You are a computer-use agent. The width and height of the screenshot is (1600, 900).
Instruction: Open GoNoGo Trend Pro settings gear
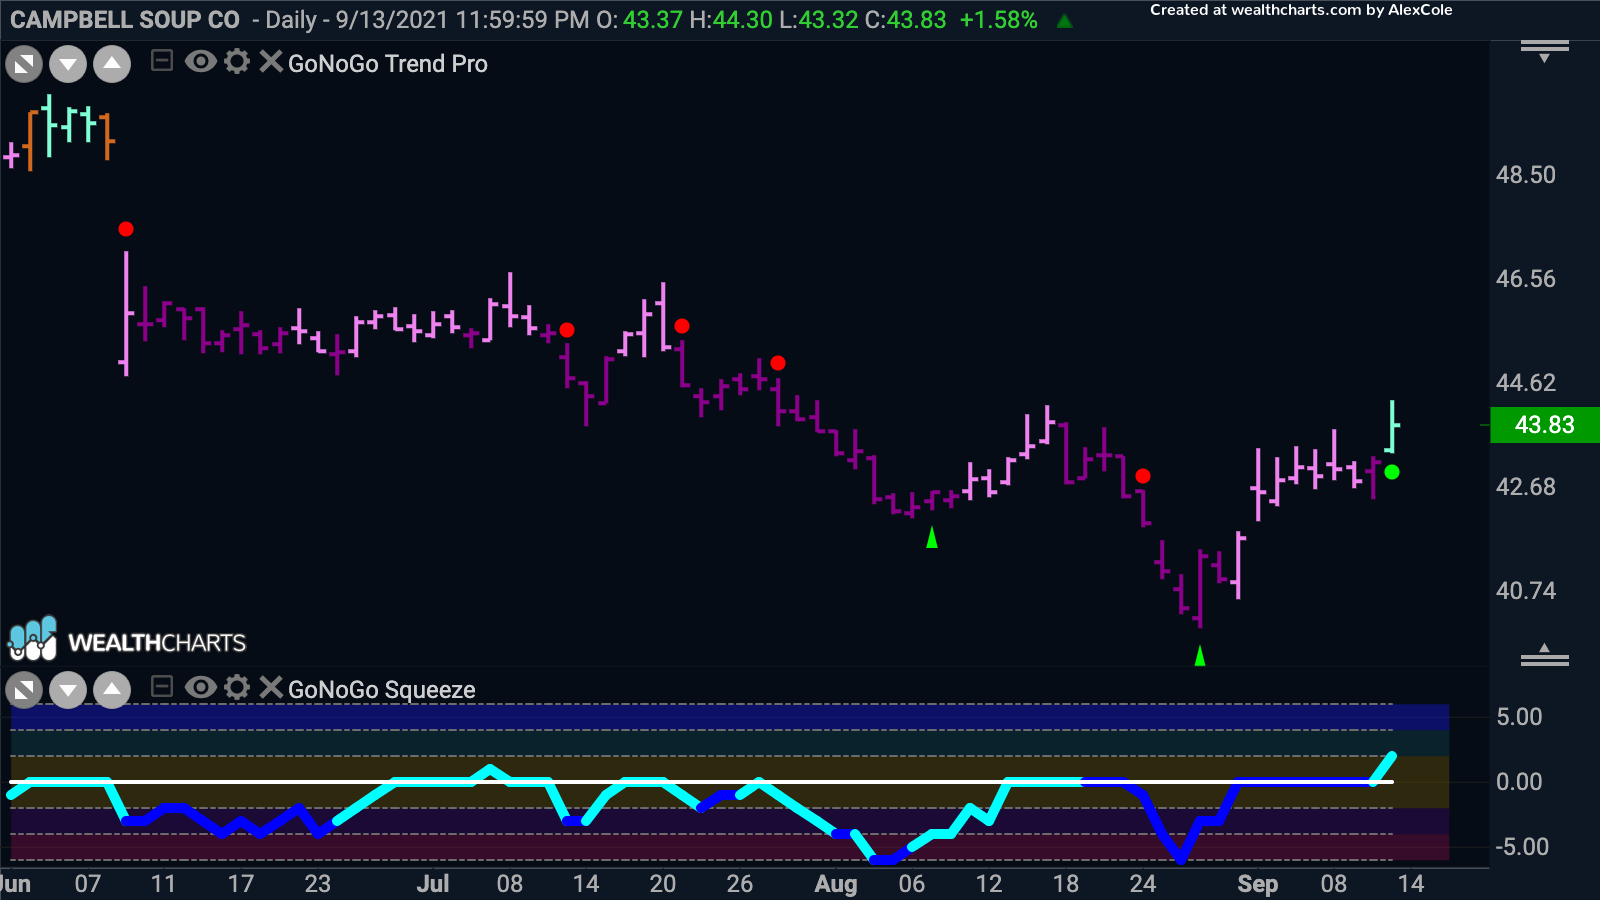tap(237, 62)
